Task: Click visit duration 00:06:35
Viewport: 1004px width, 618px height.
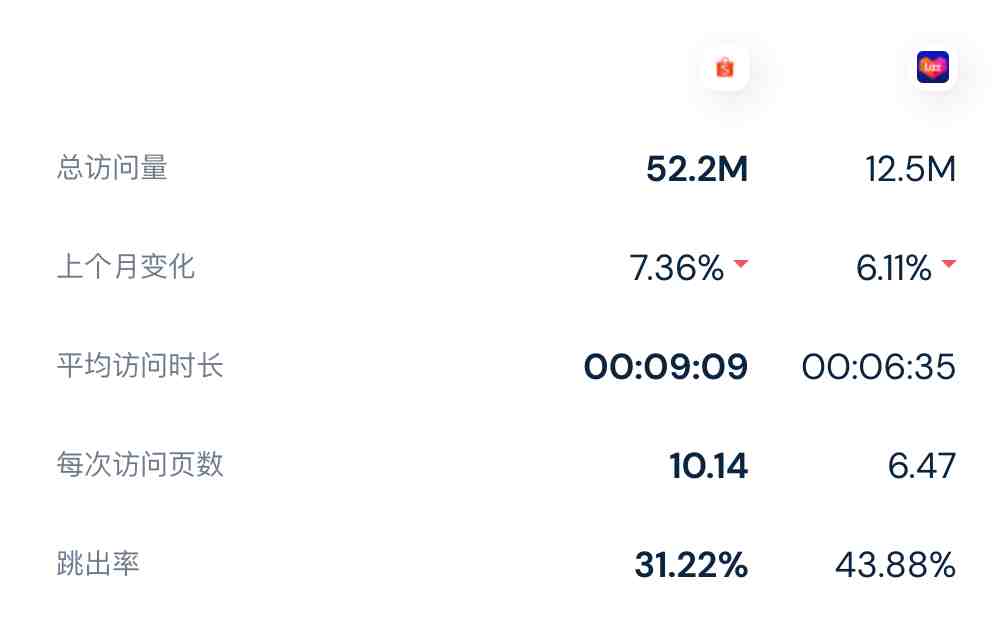Action: (878, 367)
